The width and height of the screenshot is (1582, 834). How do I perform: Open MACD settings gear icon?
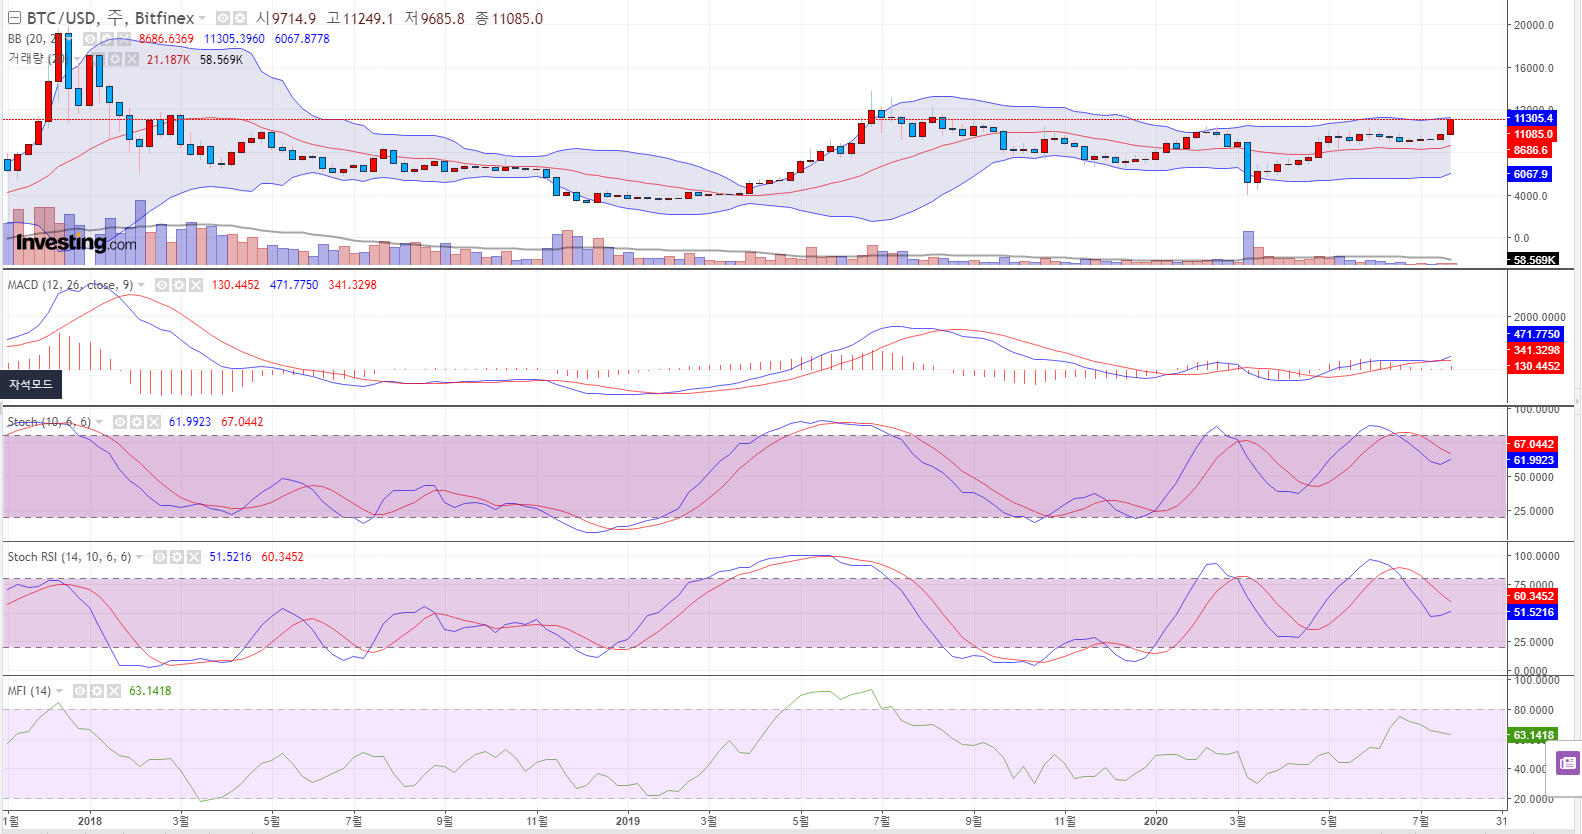[x=179, y=285]
